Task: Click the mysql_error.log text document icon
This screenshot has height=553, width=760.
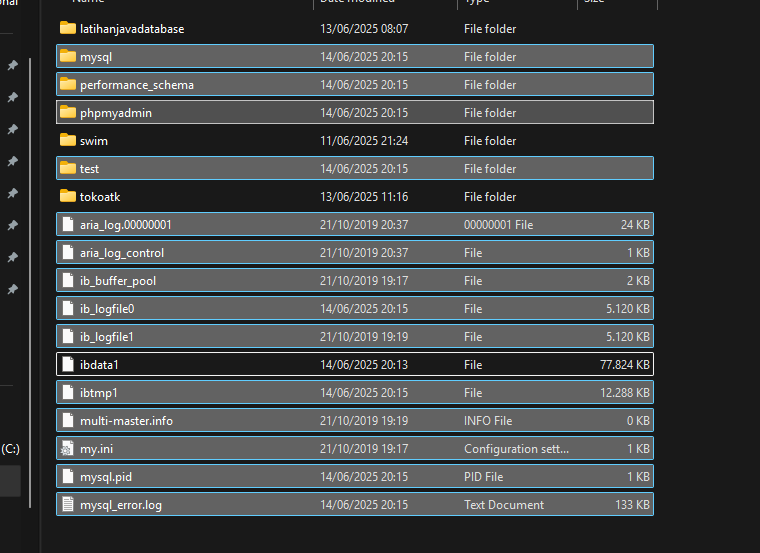Action: click(68, 505)
